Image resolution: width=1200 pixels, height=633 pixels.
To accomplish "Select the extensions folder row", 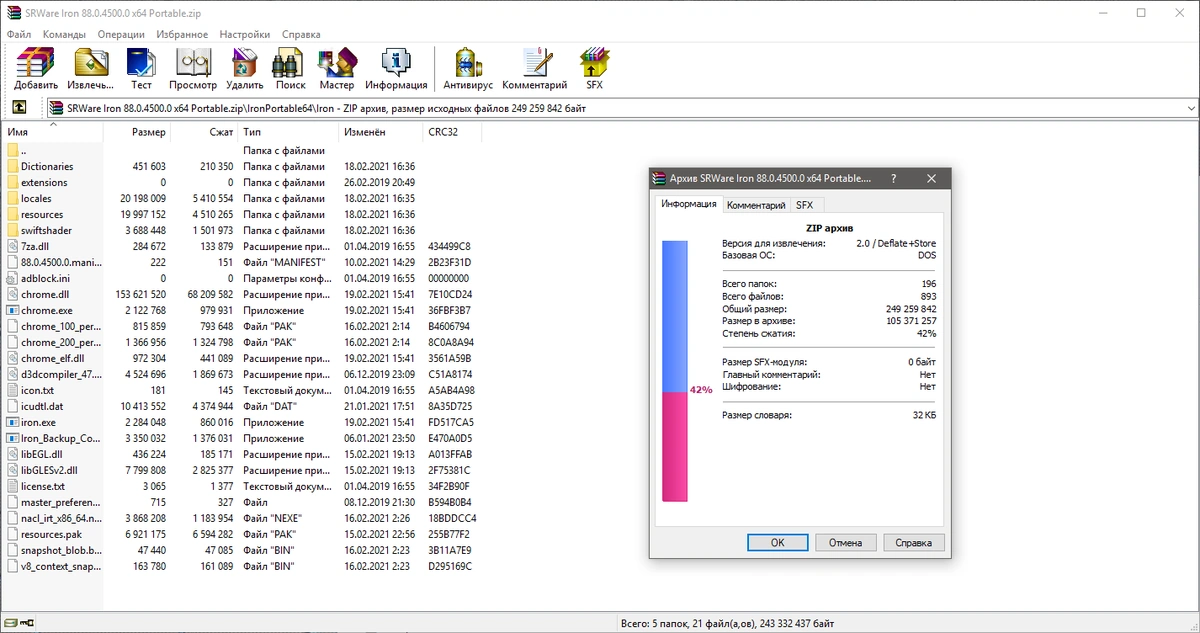I will (x=242, y=183).
